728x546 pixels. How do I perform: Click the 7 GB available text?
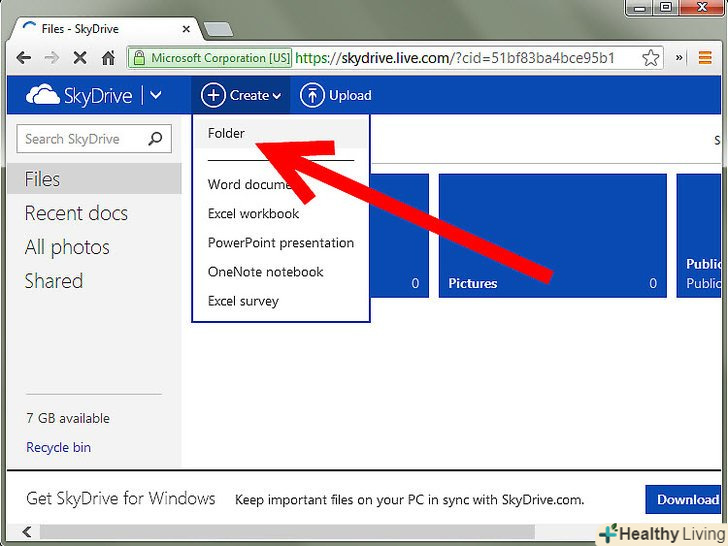[68, 418]
